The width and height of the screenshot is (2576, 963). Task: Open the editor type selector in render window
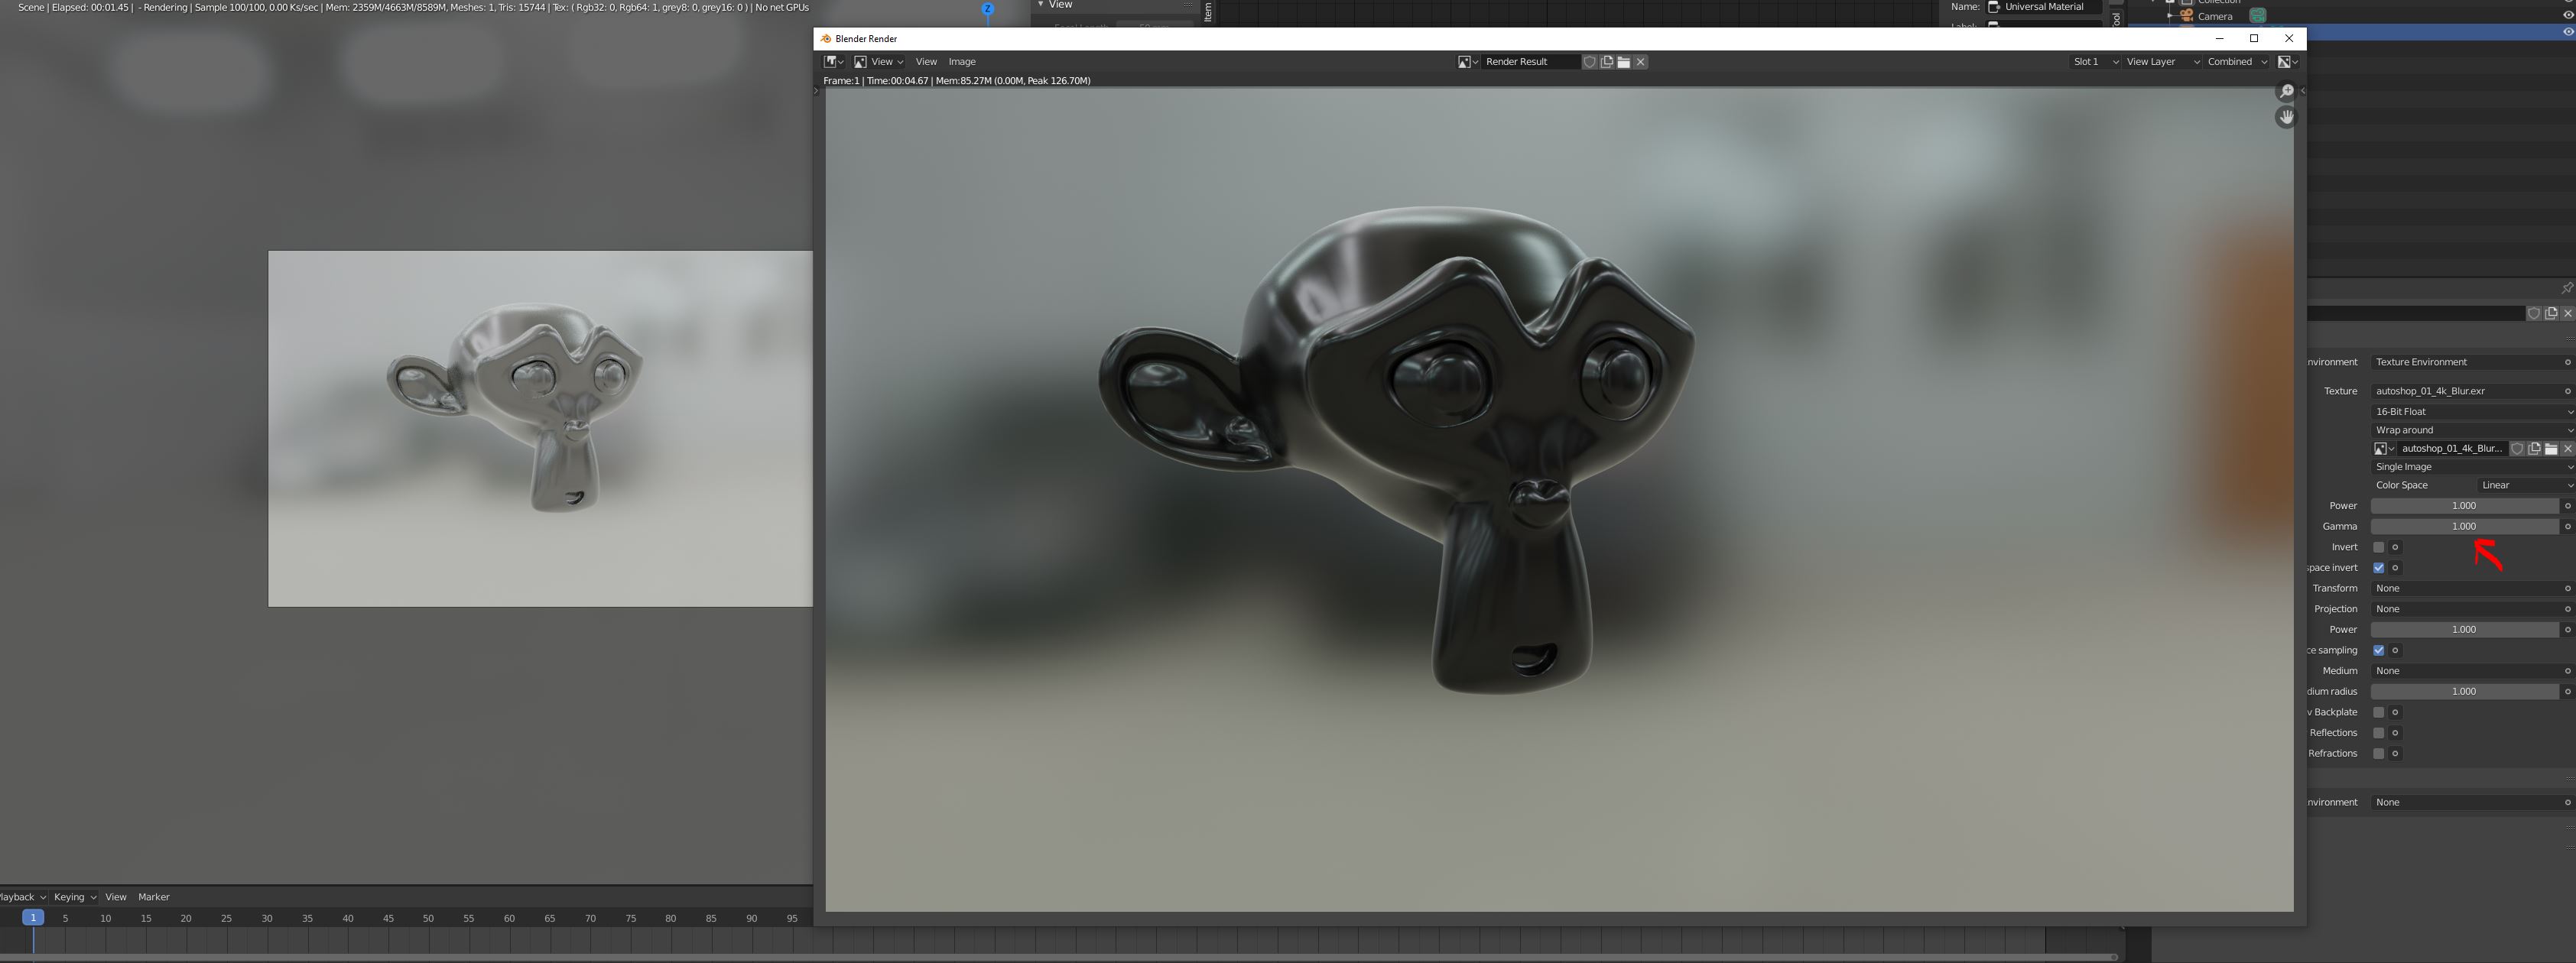point(833,62)
